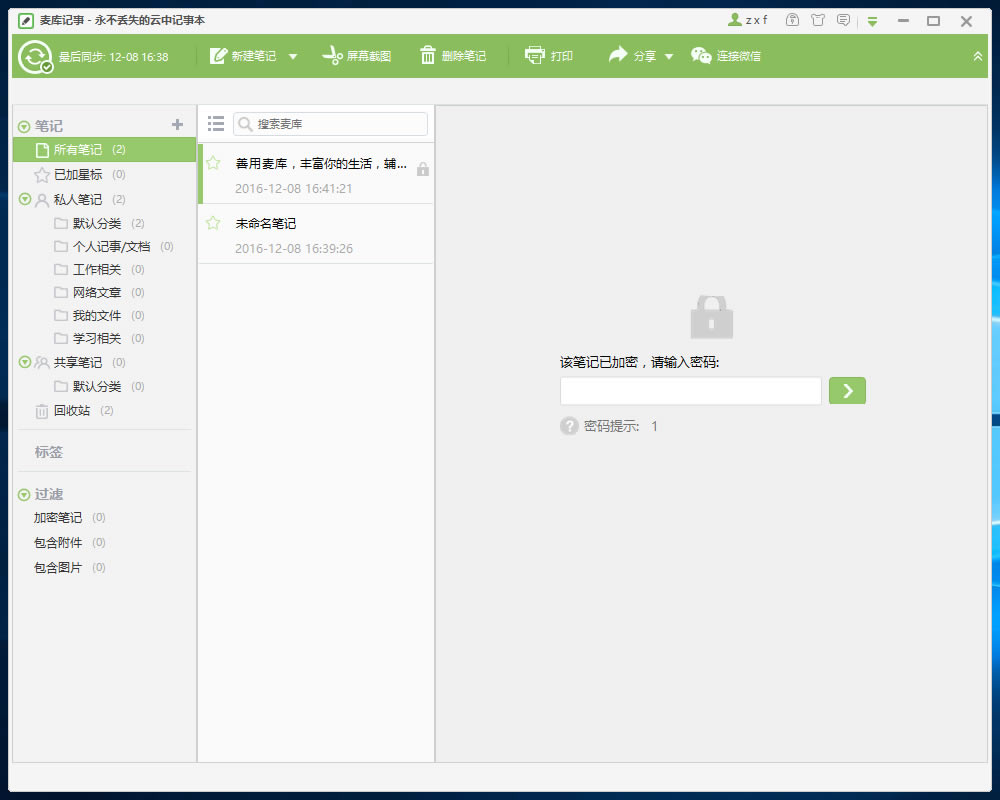Open the feedback message icon in title bar
Image resolution: width=1000 pixels, height=800 pixels.
[x=845, y=20]
